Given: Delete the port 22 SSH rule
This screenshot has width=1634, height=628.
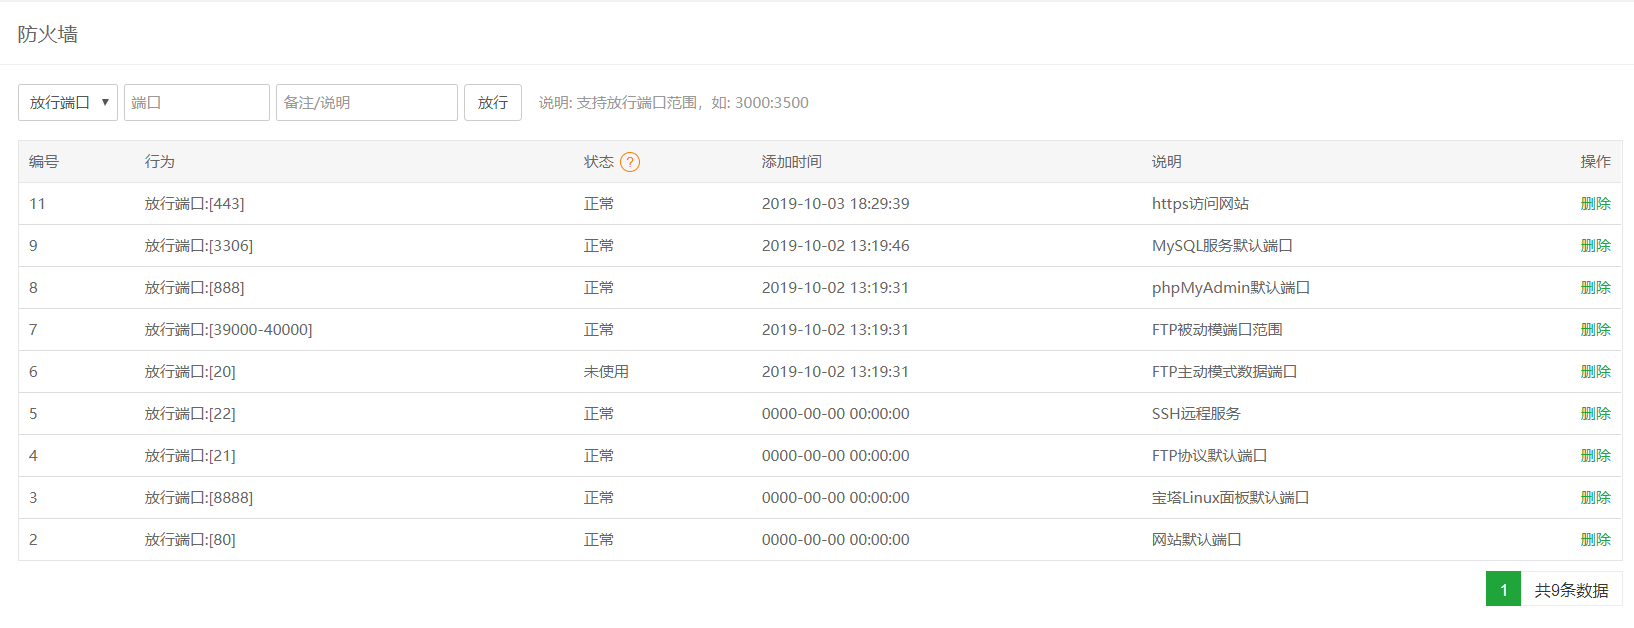Looking at the screenshot, I should click(x=1595, y=414).
